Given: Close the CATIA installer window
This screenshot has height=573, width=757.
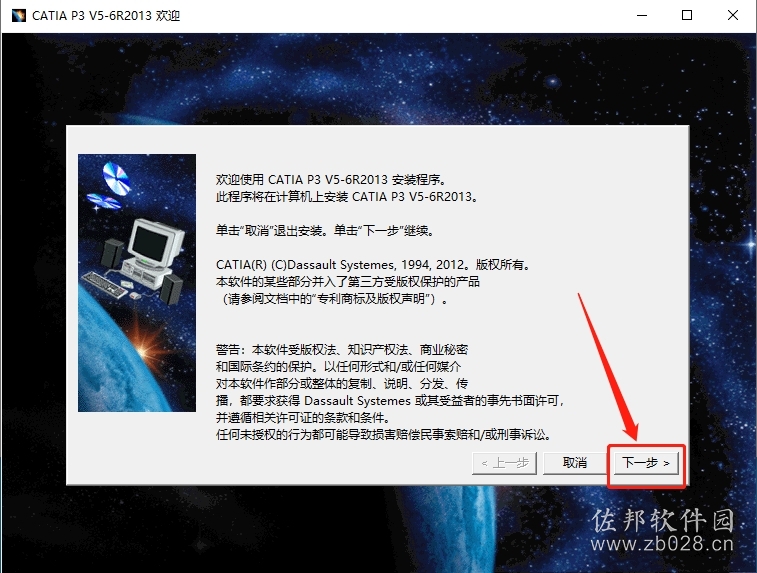Looking at the screenshot, I should (732, 15).
